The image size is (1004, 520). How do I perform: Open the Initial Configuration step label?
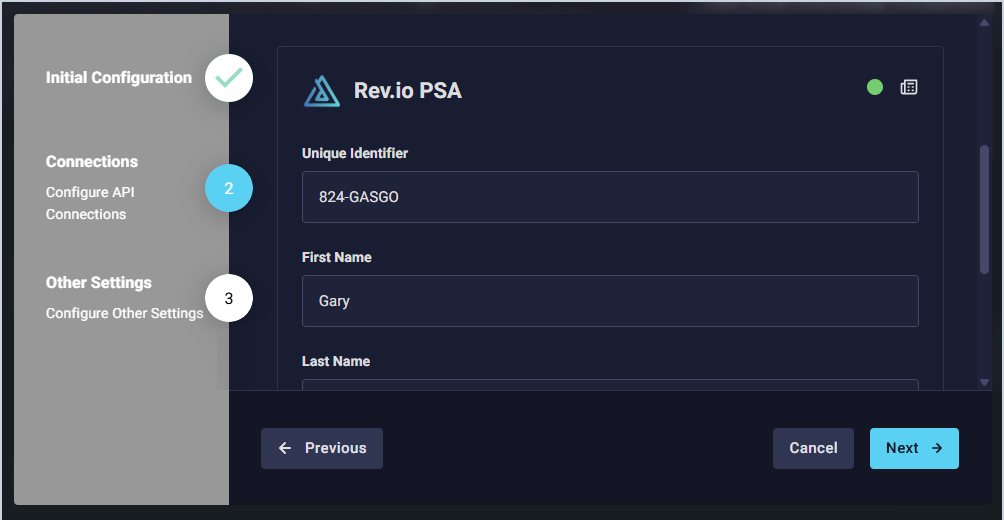(118, 77)
